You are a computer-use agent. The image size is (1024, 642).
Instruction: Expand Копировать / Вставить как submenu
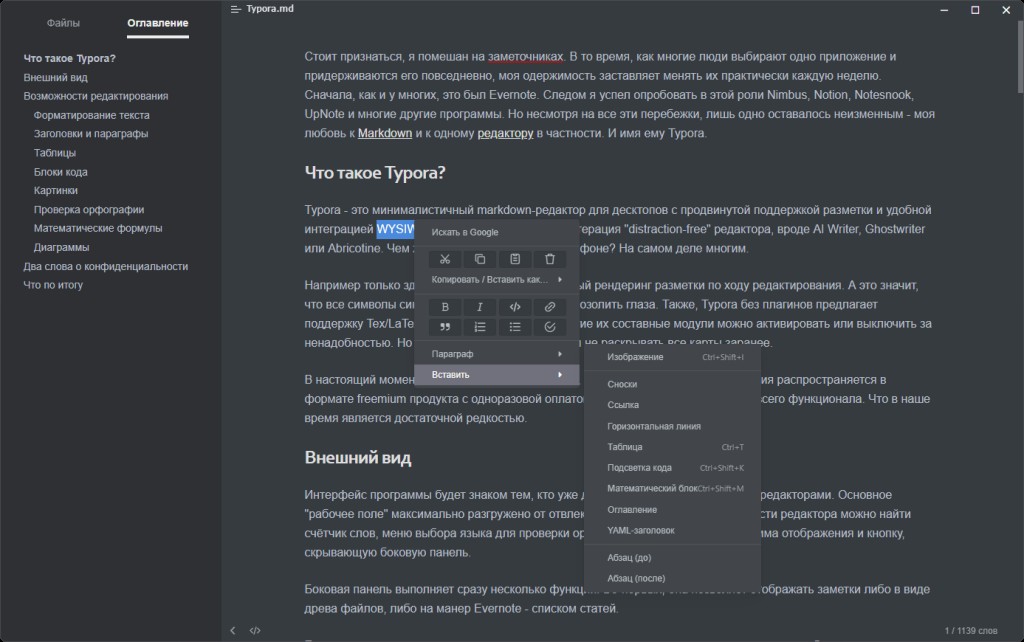tap(496, 280)
